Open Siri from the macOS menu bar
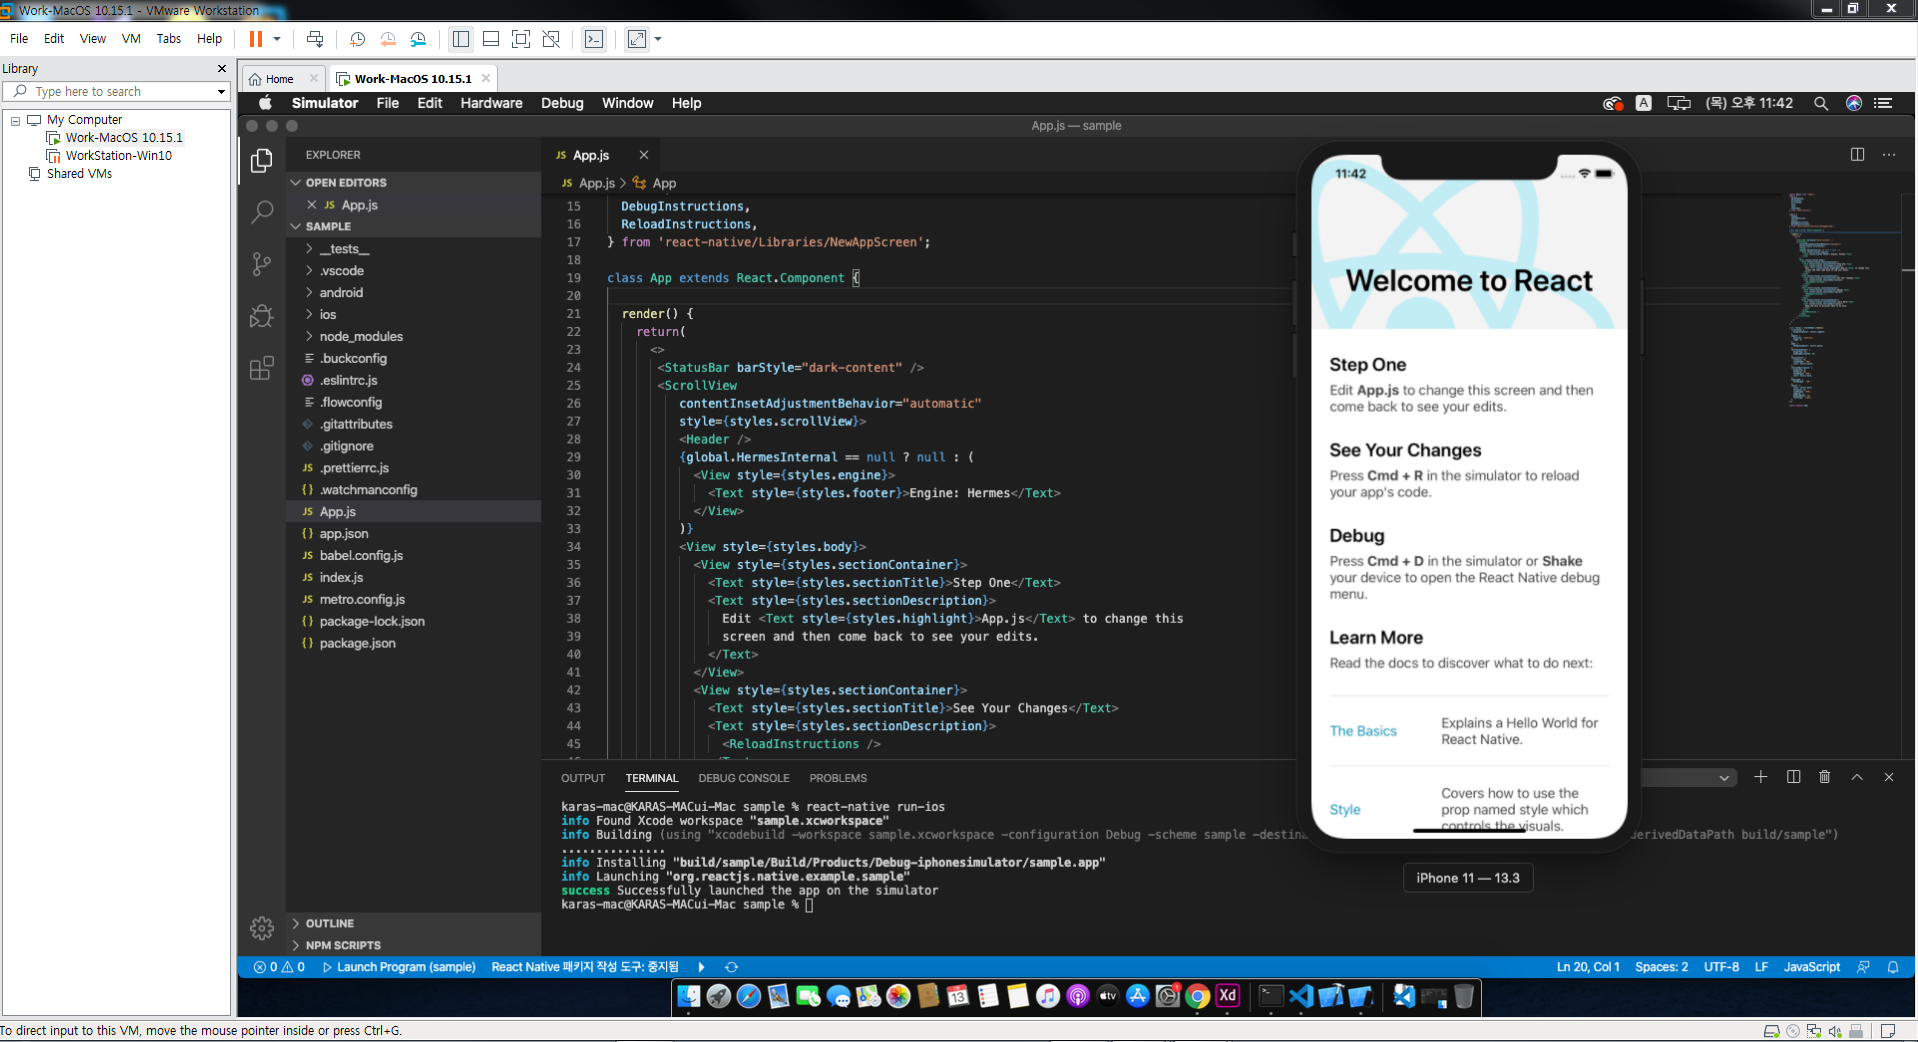Screen dimensions: 1918x1042 pyautogui.click(x=1853, y=103)
